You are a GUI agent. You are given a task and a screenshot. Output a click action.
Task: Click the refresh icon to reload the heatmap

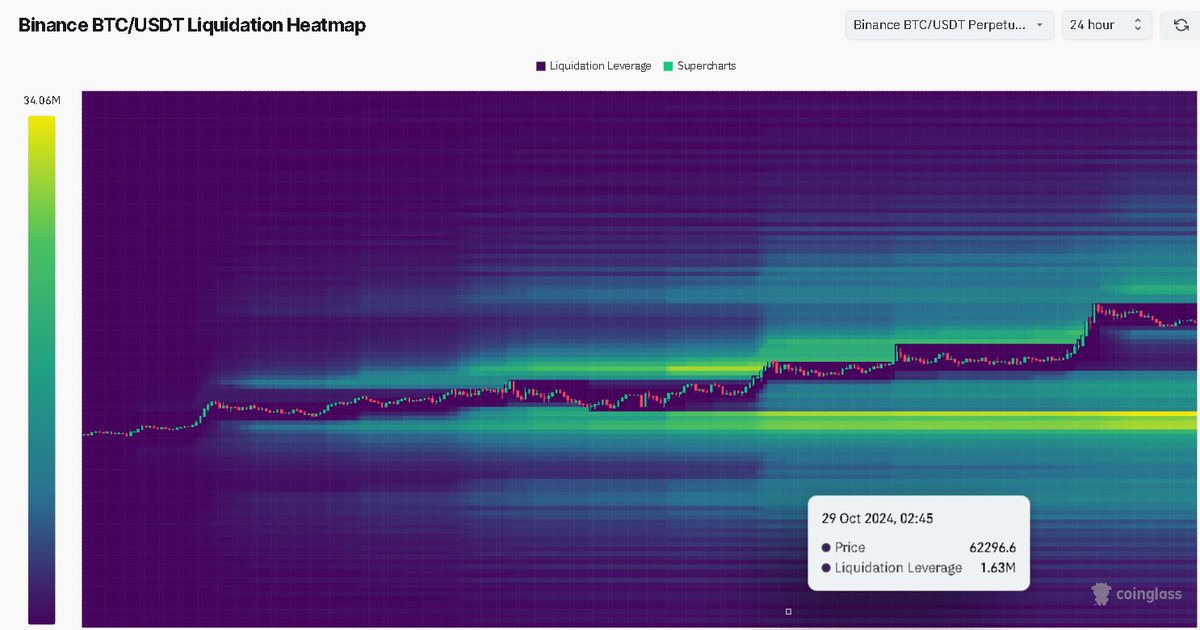1183,24
